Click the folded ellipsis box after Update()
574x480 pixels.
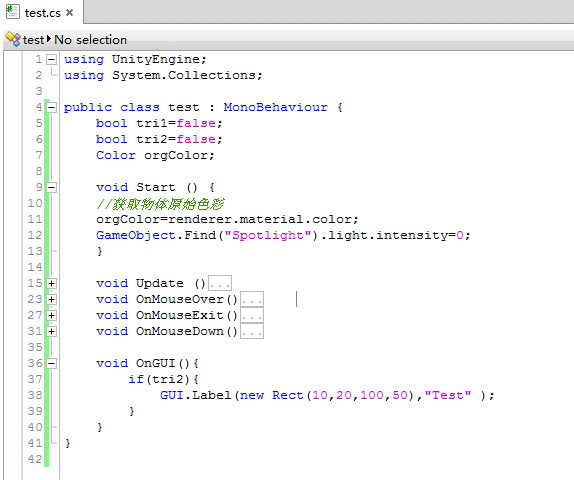[x=220, y=283]
